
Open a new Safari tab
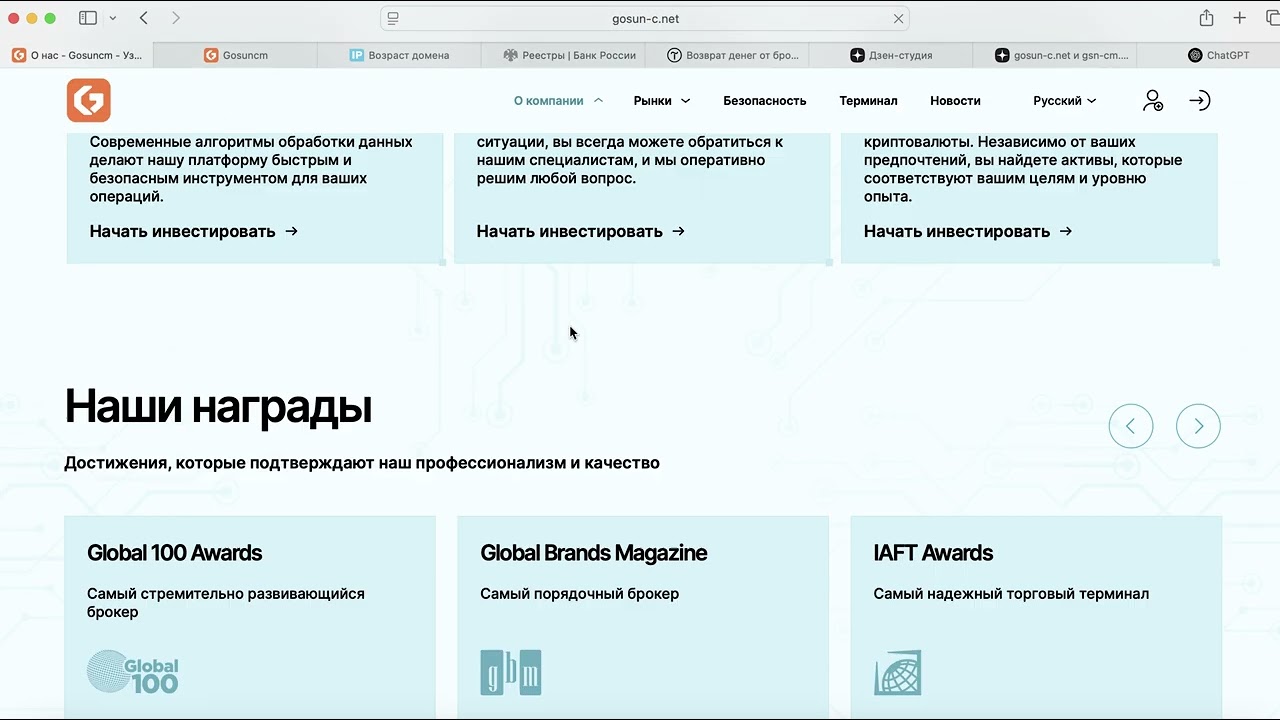[x=1240, y=18]
